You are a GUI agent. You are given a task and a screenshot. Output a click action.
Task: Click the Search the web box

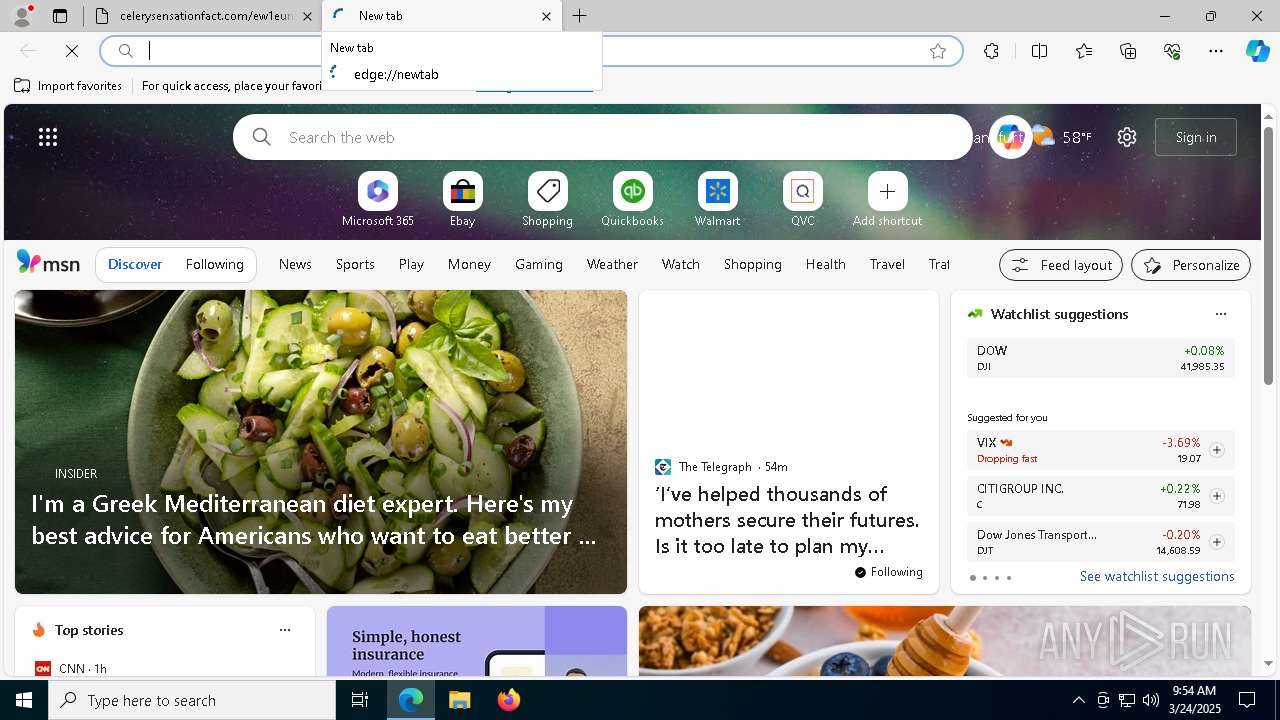coord(603,137)
